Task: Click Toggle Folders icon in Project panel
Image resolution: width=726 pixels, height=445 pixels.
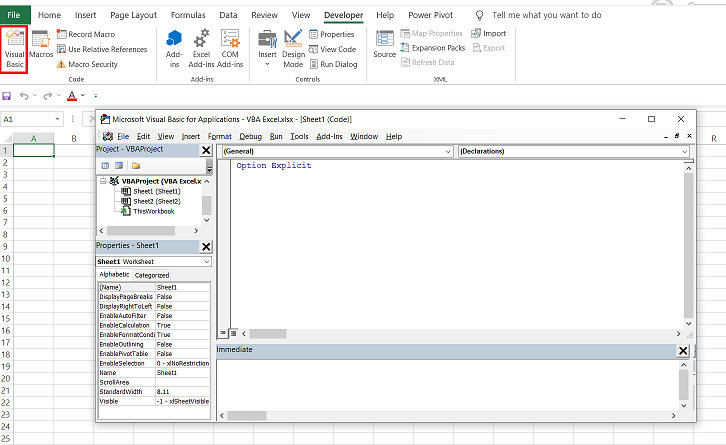Action: (x=135, y=165)
